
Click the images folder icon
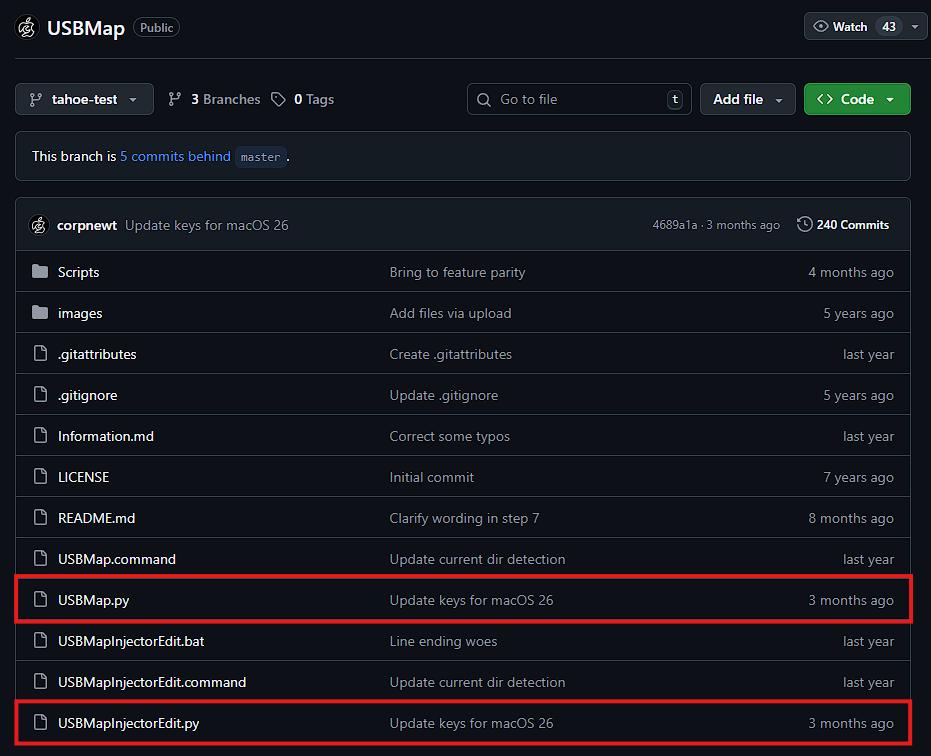tap(40, 312)
